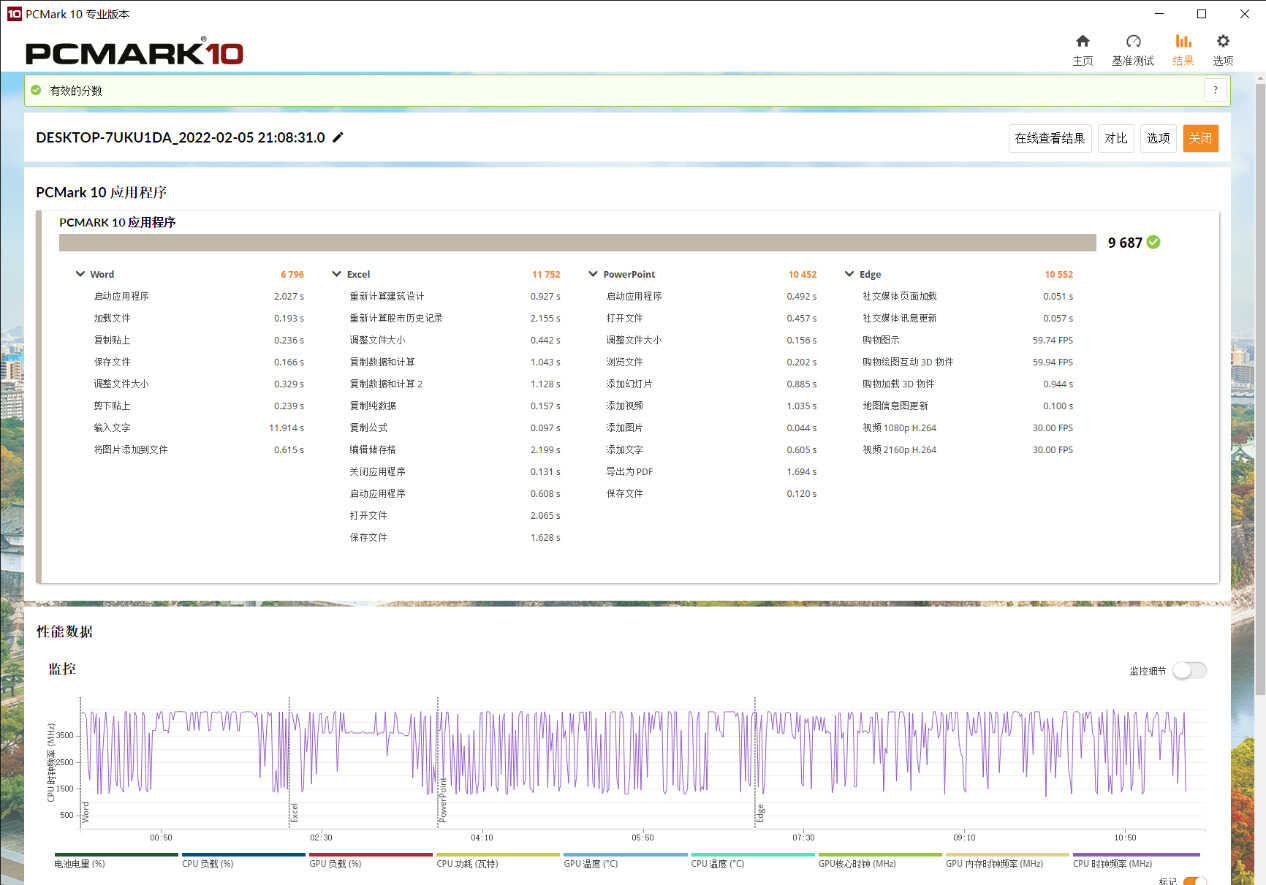Click Word's 将图片添加到文件 row label
Screen dimensions: 1266x885
click(131, 450)
